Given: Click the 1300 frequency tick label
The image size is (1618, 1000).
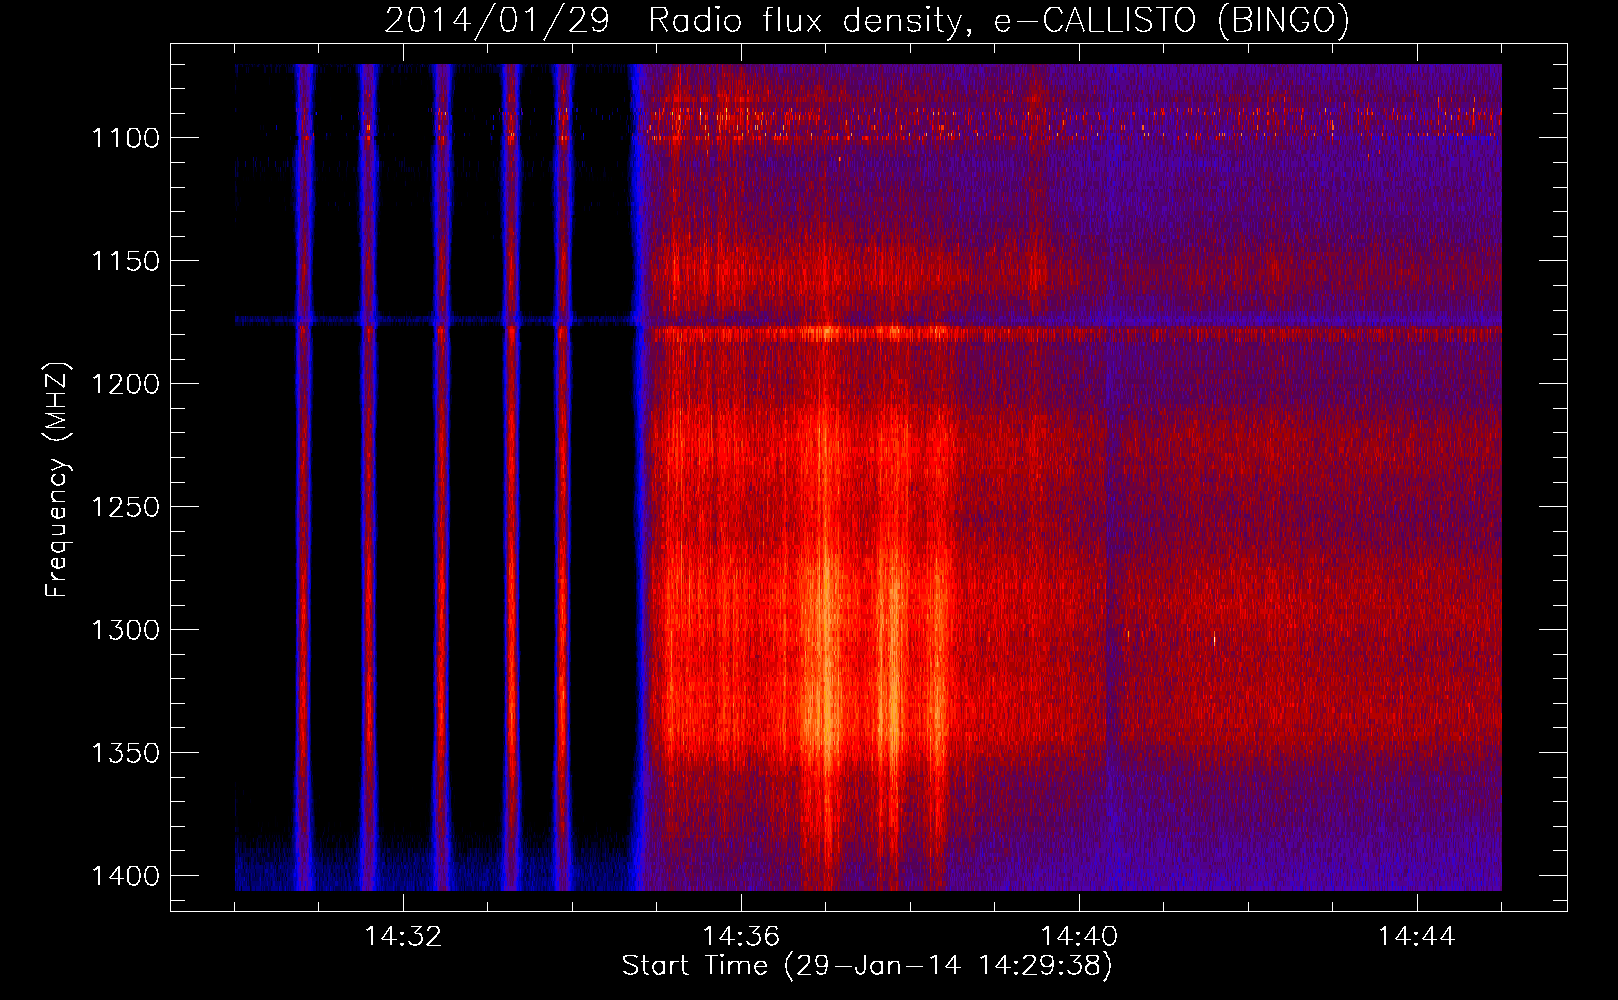Looking at the screenshot, I should pos(126,630).
